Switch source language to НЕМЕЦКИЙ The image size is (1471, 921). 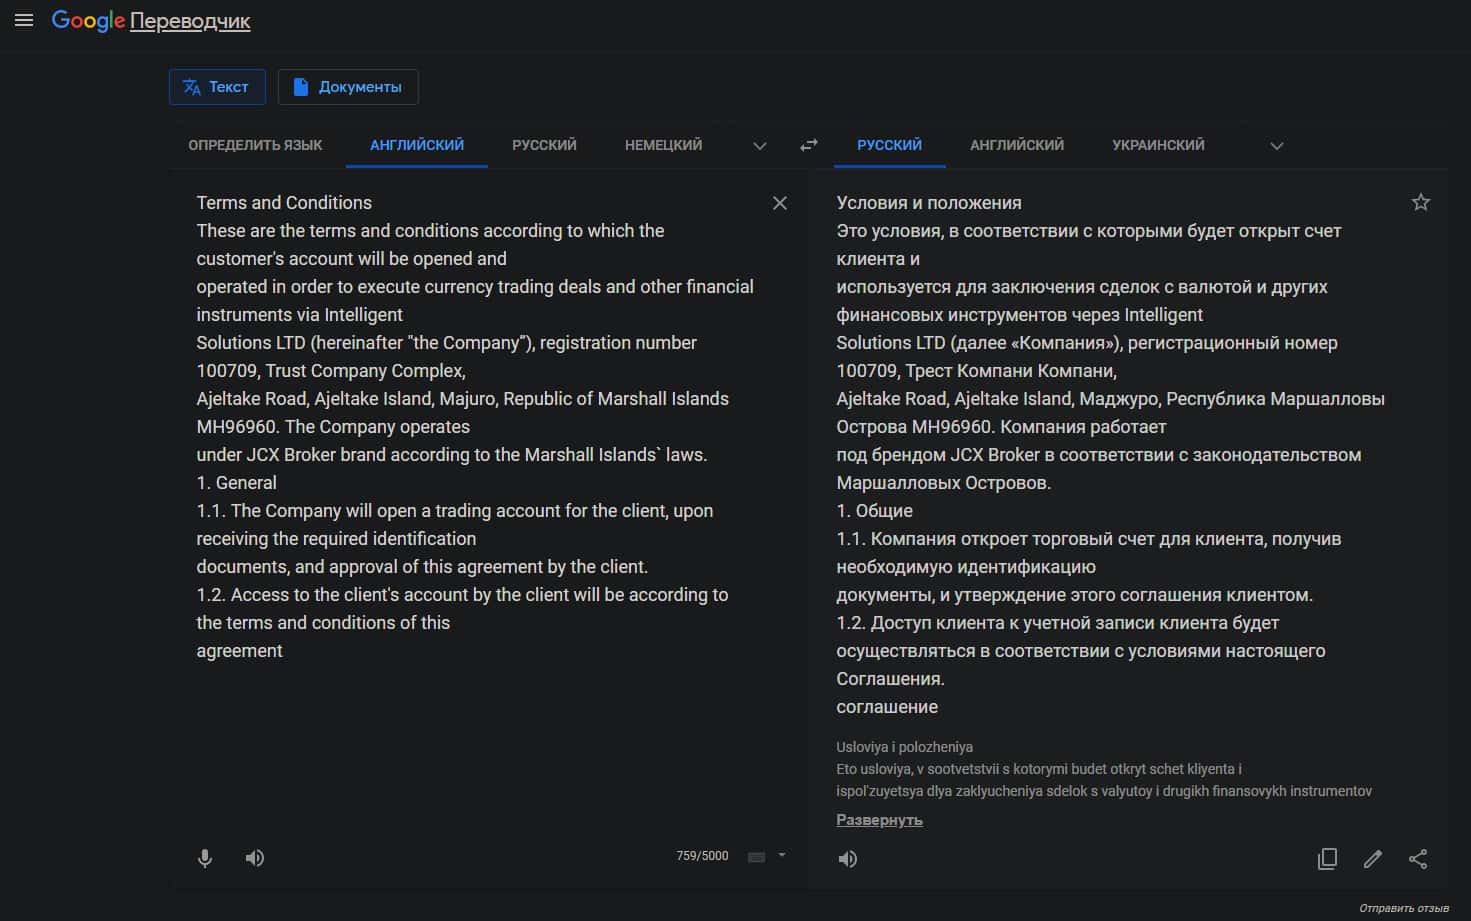(663, 145)
